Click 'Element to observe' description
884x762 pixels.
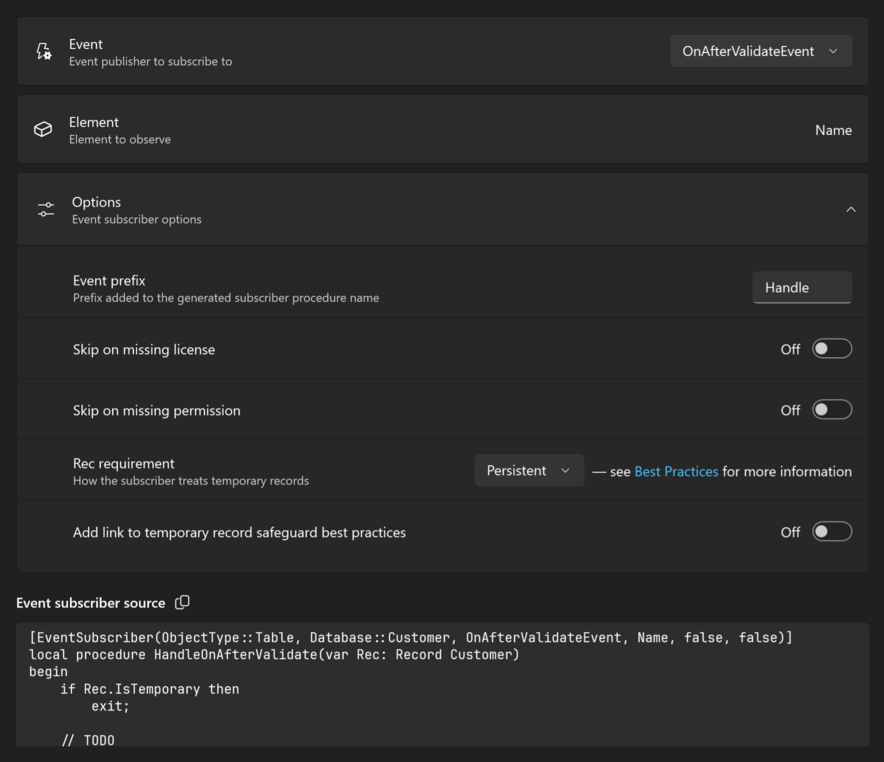coord(120,139)
